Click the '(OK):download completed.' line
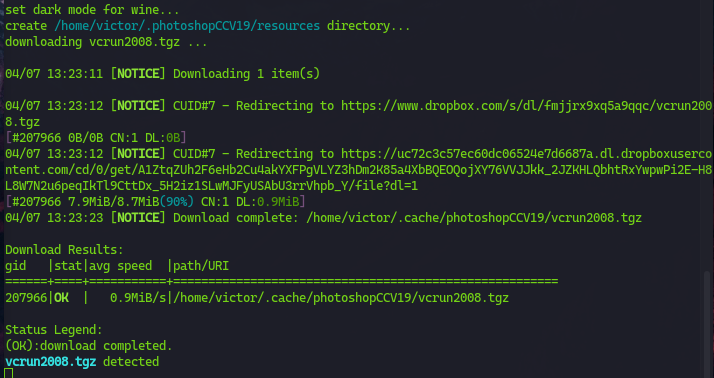The width and height of the screenshot is (714, 378). (x=89, y=346)
